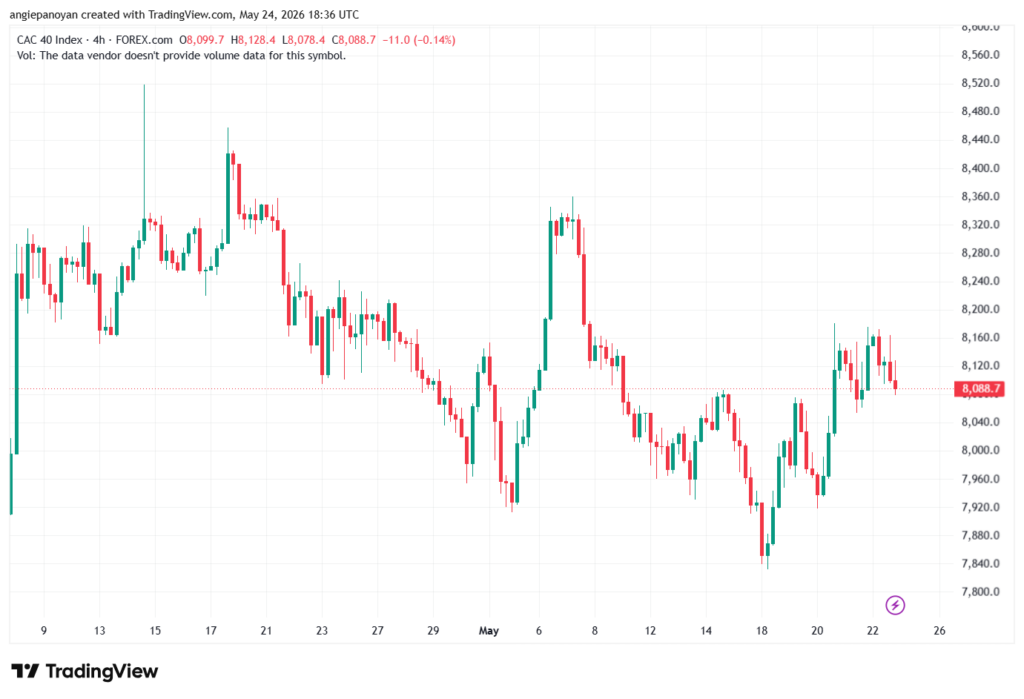Click the TradingView wordmark text
1024x699 pixels.
tap(102, 671)
